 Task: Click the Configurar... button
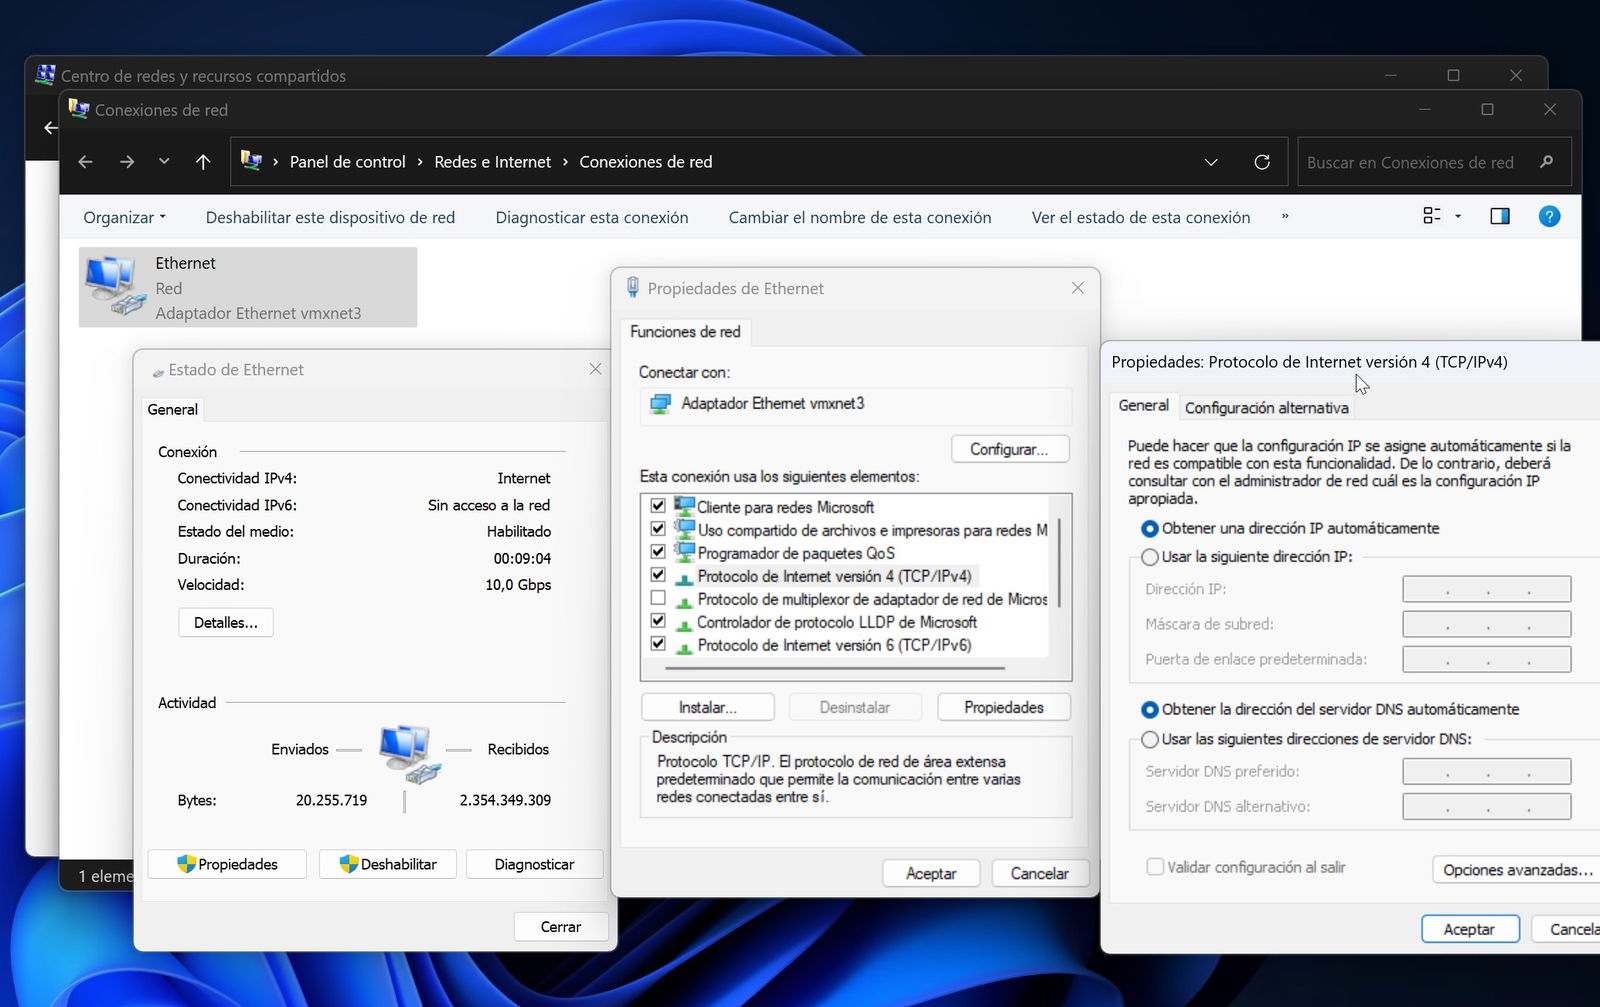tap(1009, 449)
